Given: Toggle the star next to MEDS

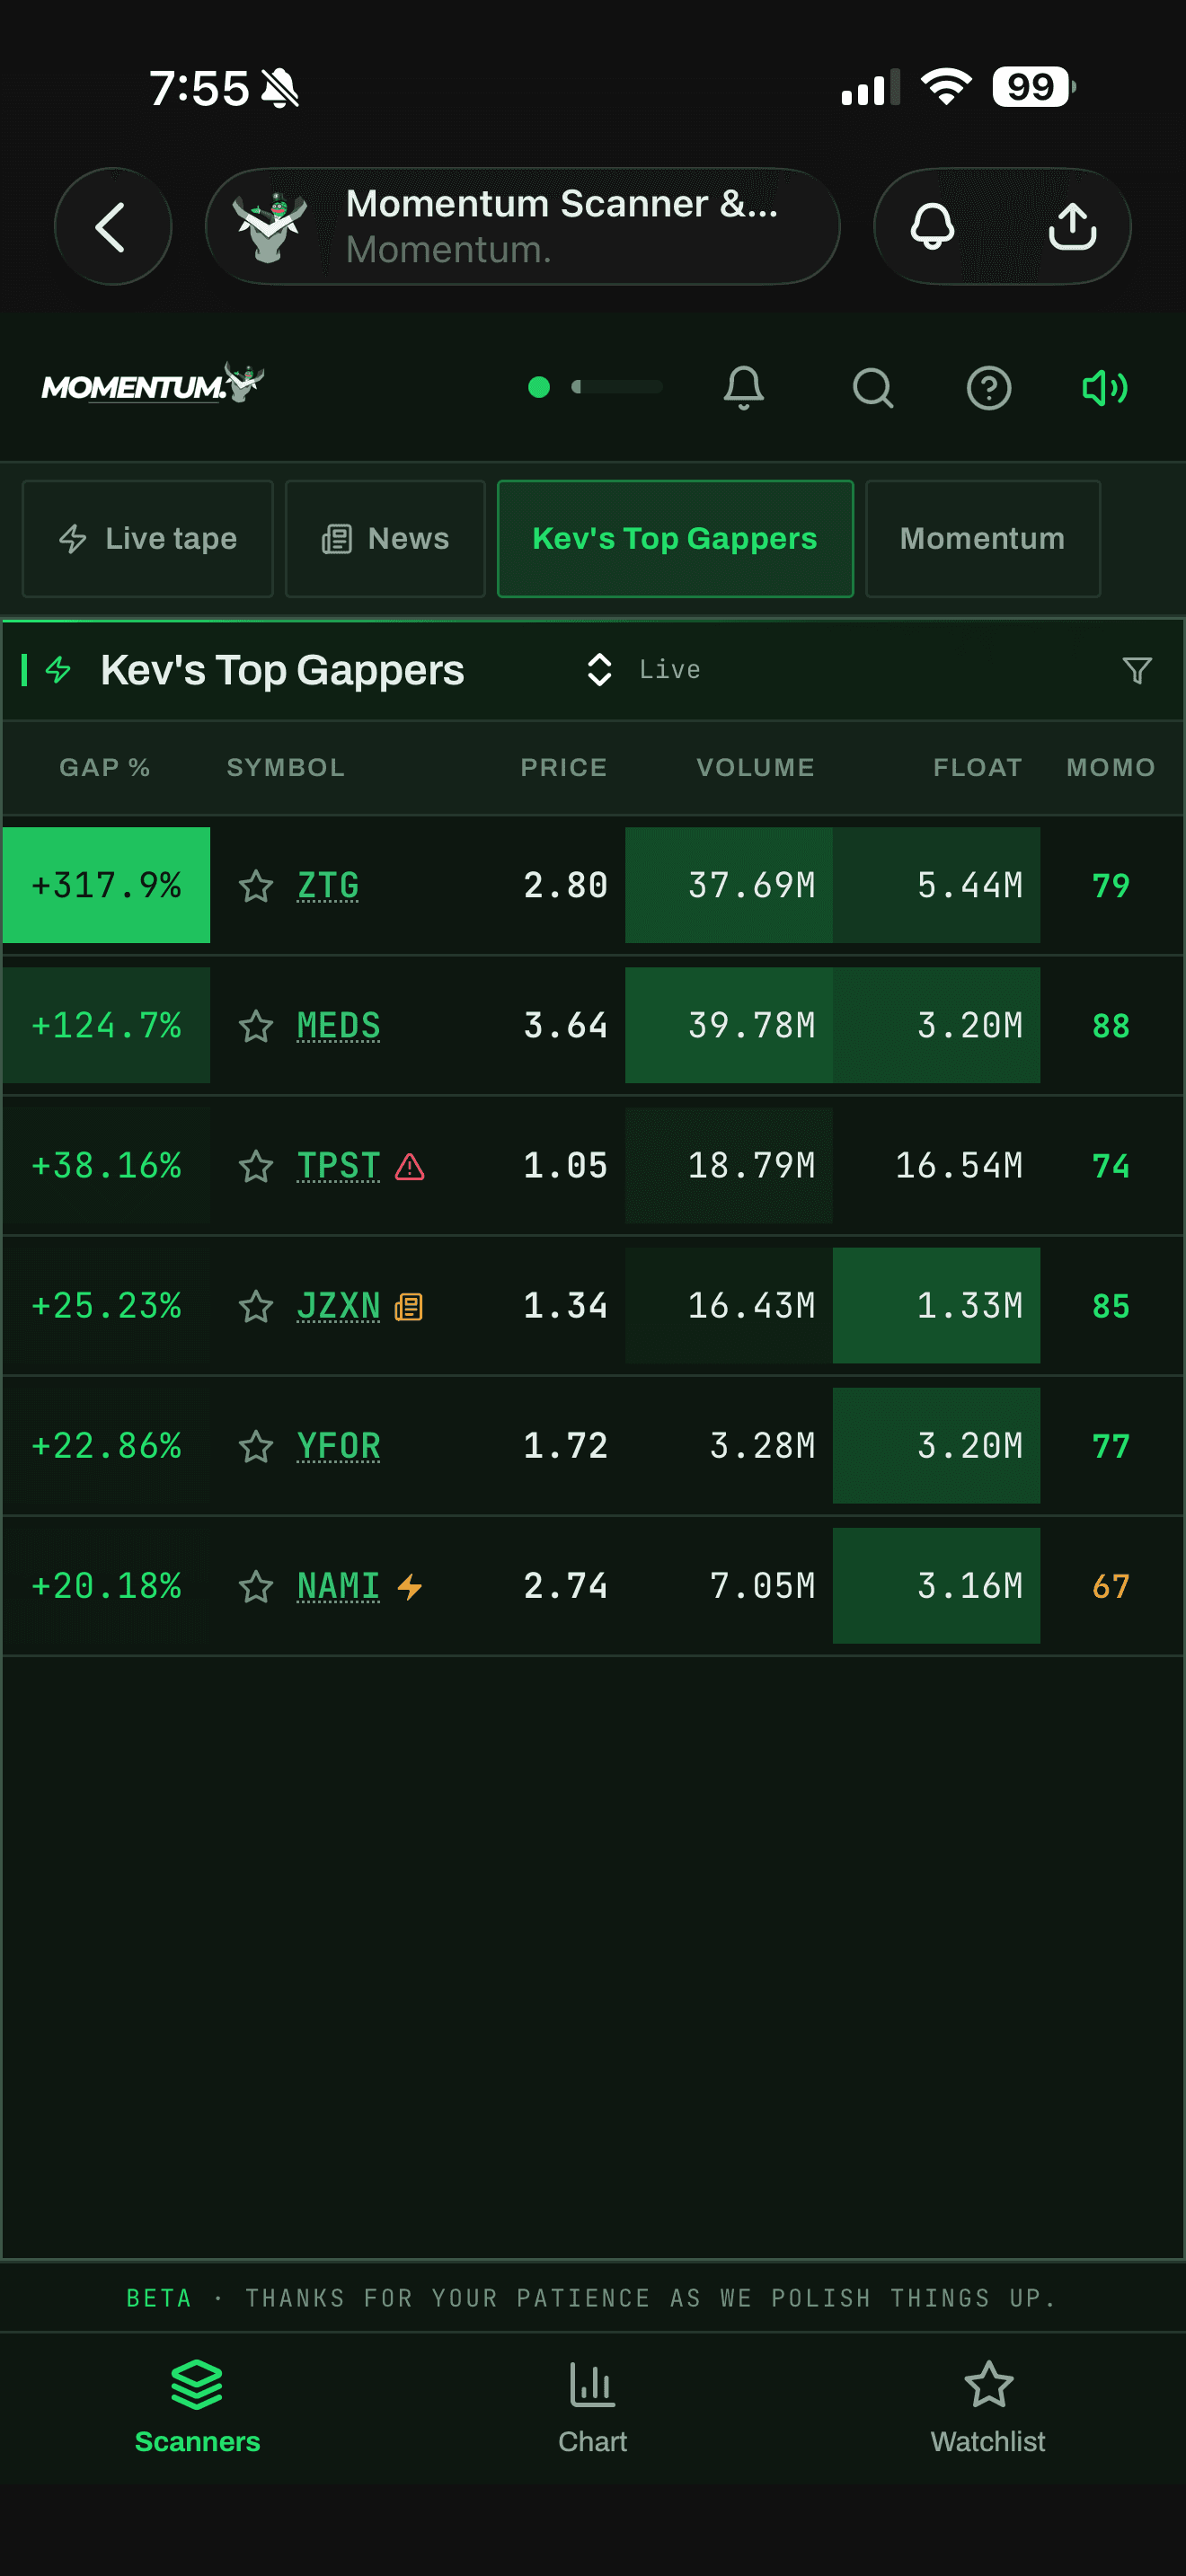Looking at the screenshot, I should [x=256, y=1025].
